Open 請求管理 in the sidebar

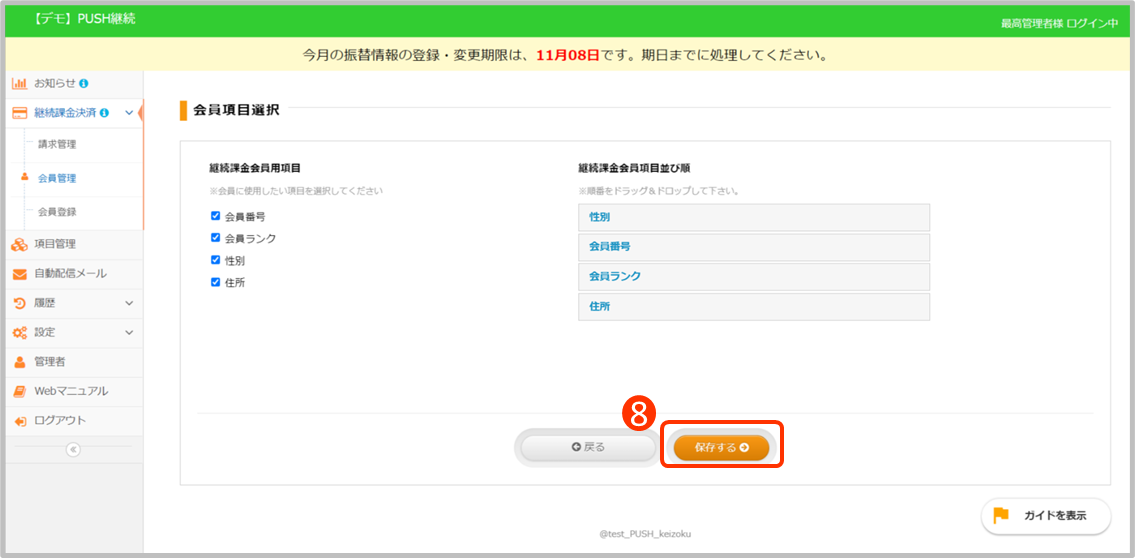(57, 144)
